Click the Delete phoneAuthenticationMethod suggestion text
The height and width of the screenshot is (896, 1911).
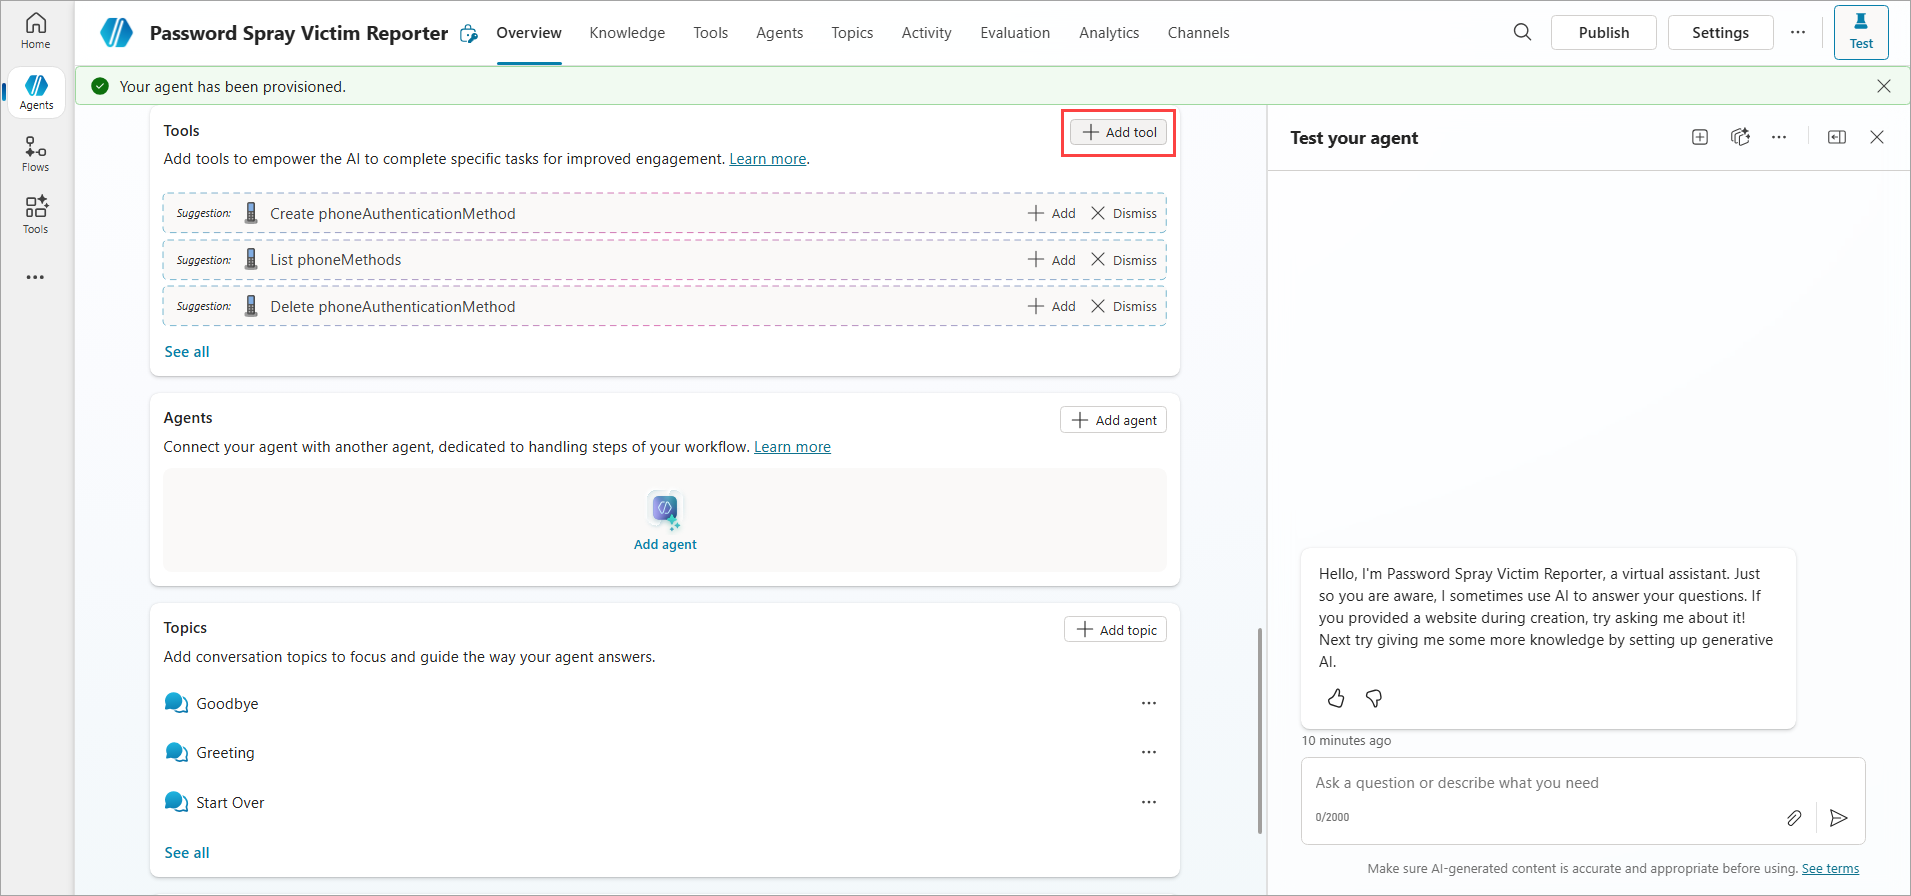click(393, 307)
